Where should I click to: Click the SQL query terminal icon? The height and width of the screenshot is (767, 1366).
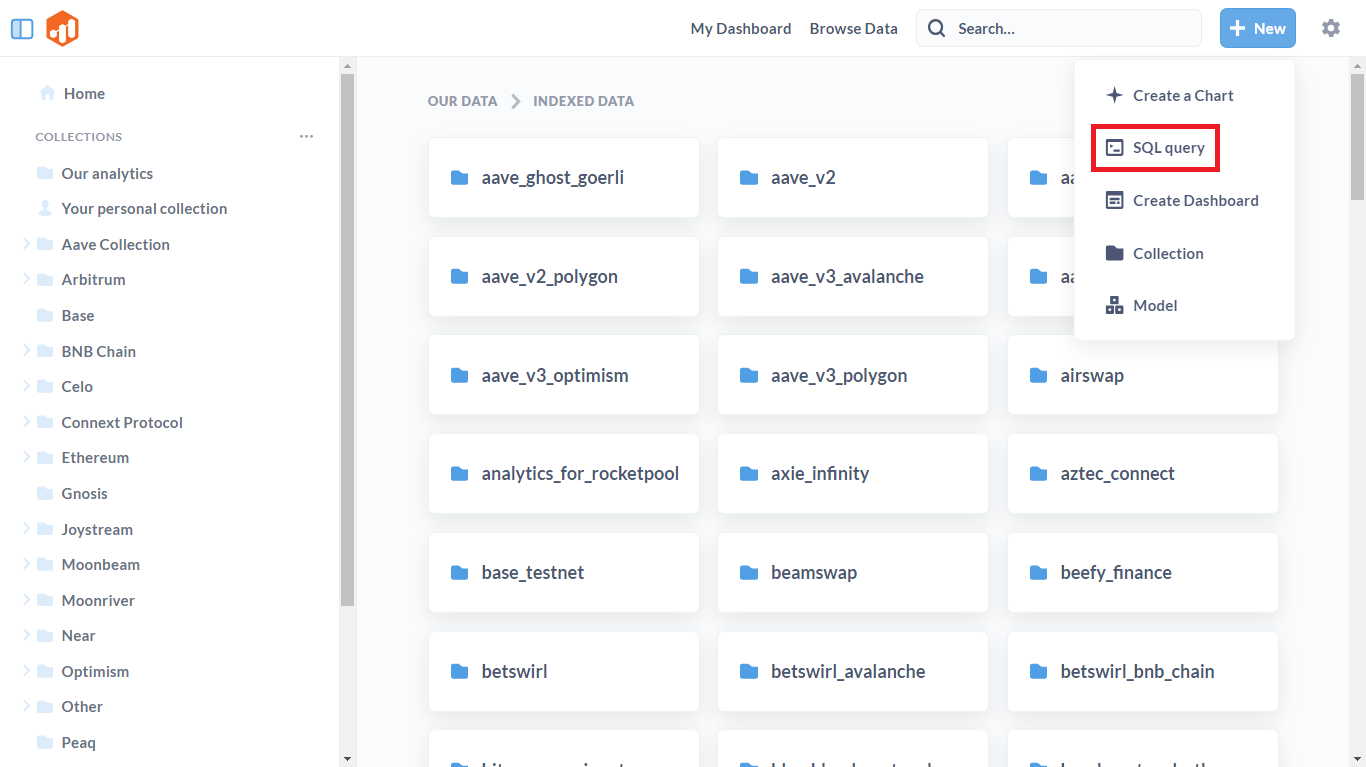(1114, 148)
